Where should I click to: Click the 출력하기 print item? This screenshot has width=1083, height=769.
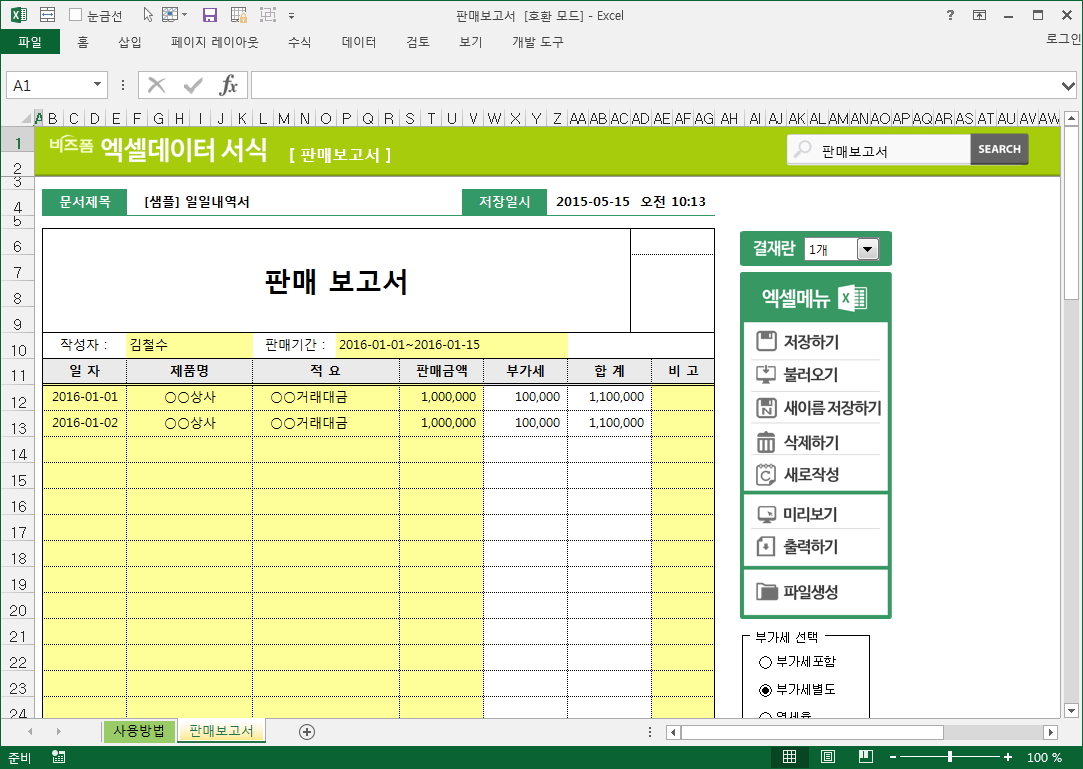809,547
